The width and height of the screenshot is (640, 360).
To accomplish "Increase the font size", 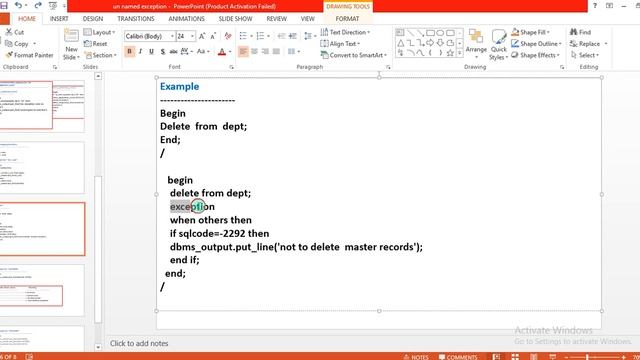I will [x=202, y=36].
